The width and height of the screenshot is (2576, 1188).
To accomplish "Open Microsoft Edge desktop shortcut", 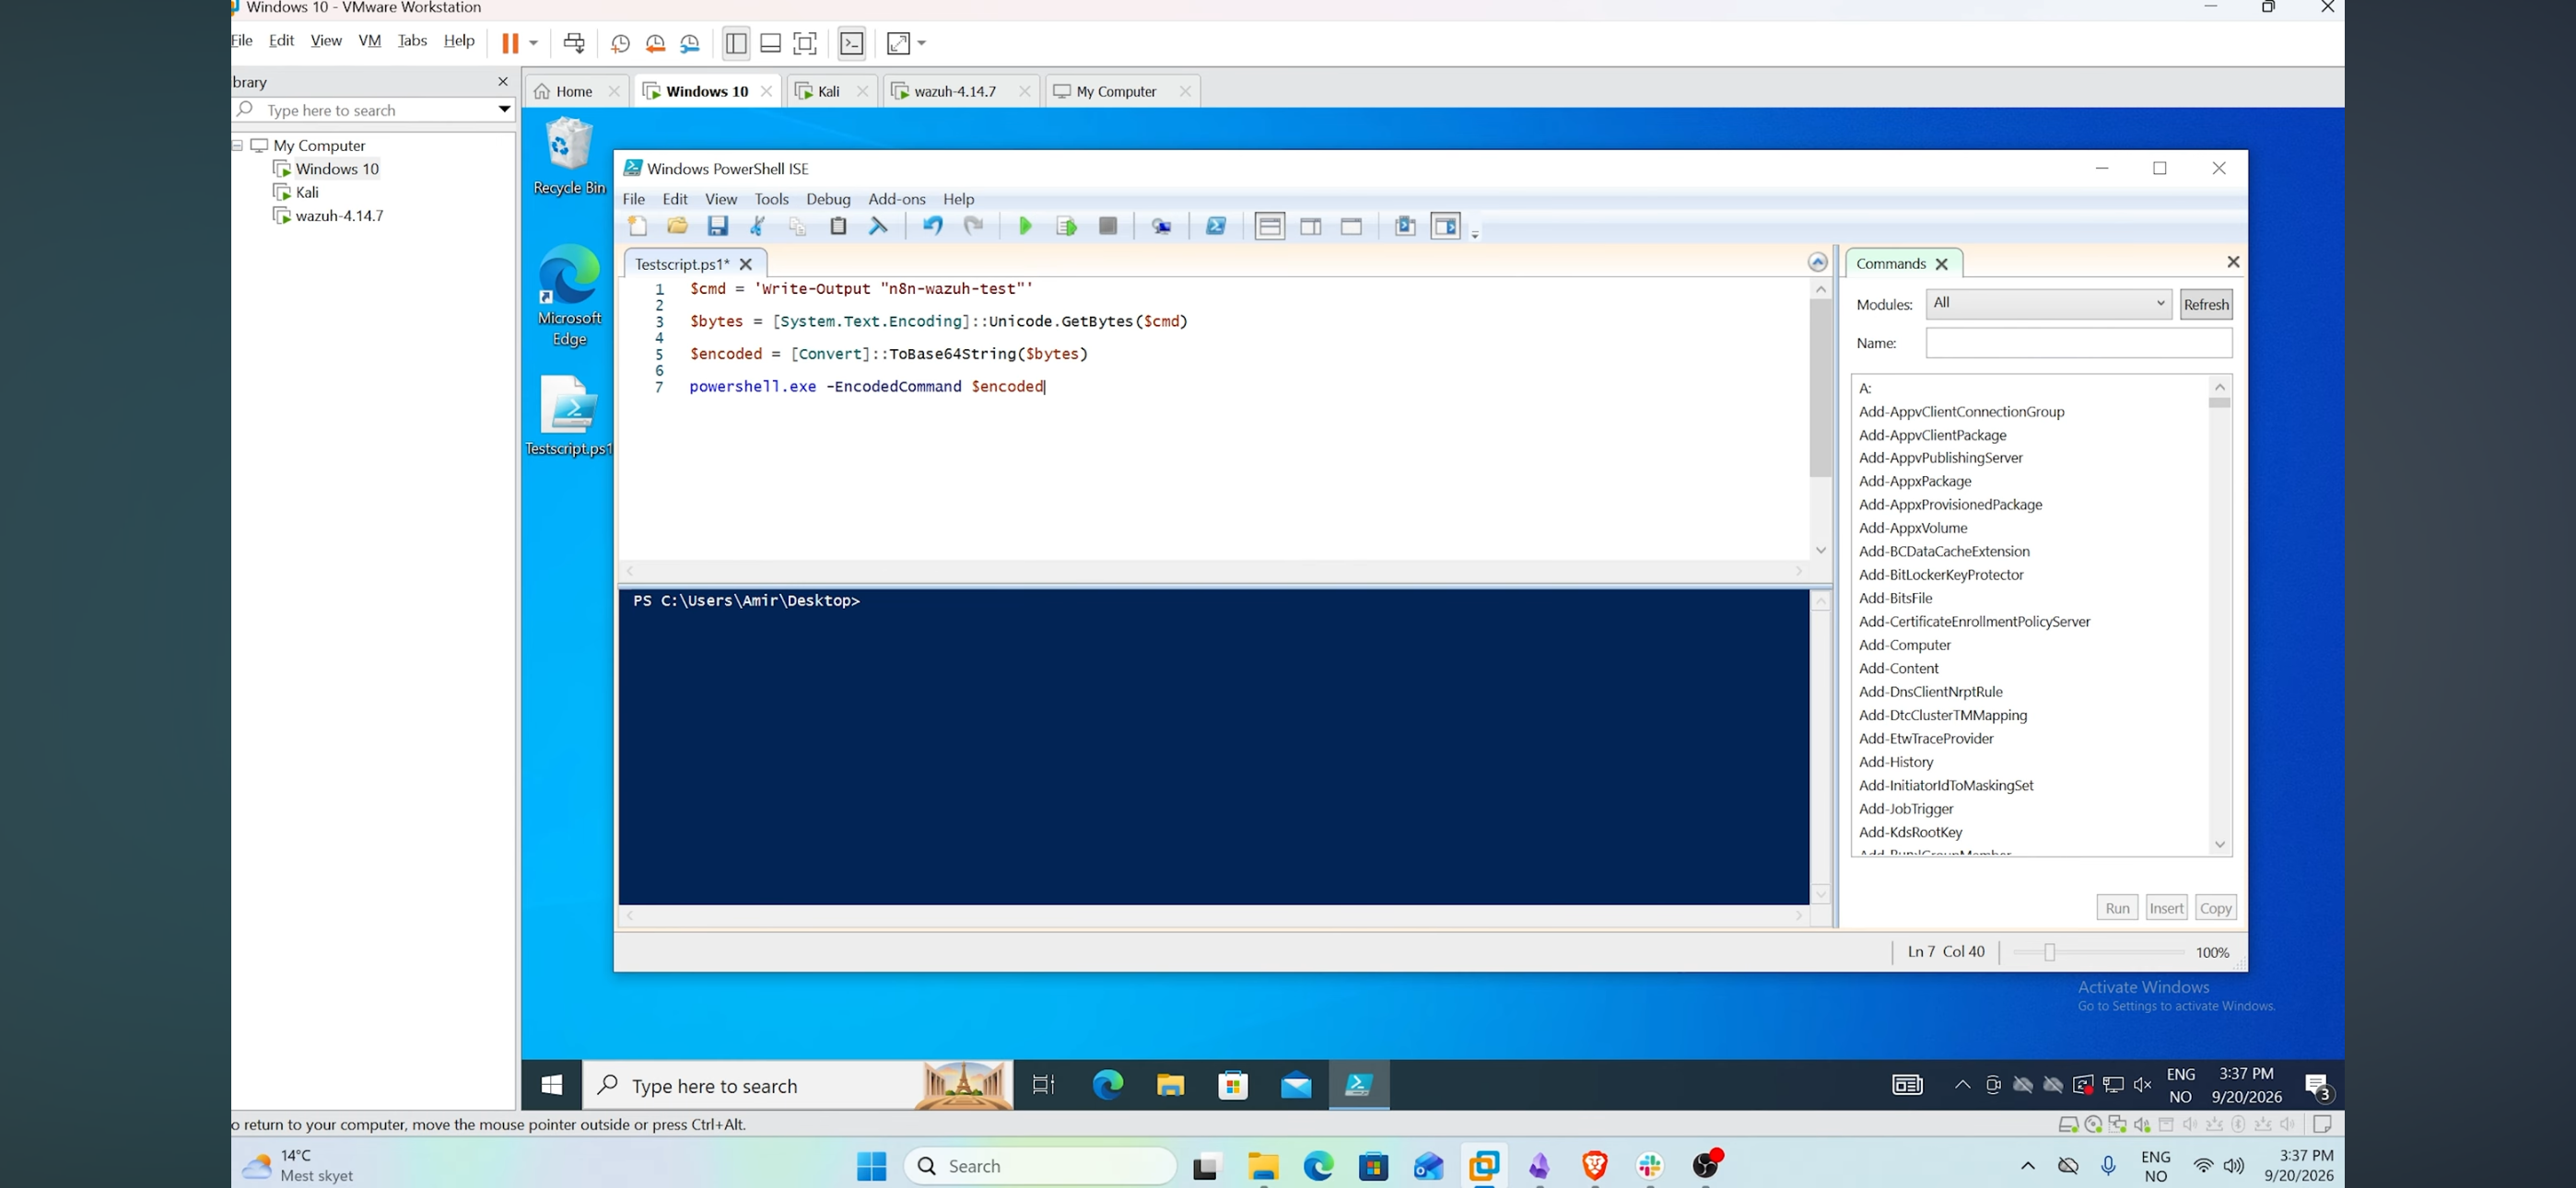I will pos(569,295).
